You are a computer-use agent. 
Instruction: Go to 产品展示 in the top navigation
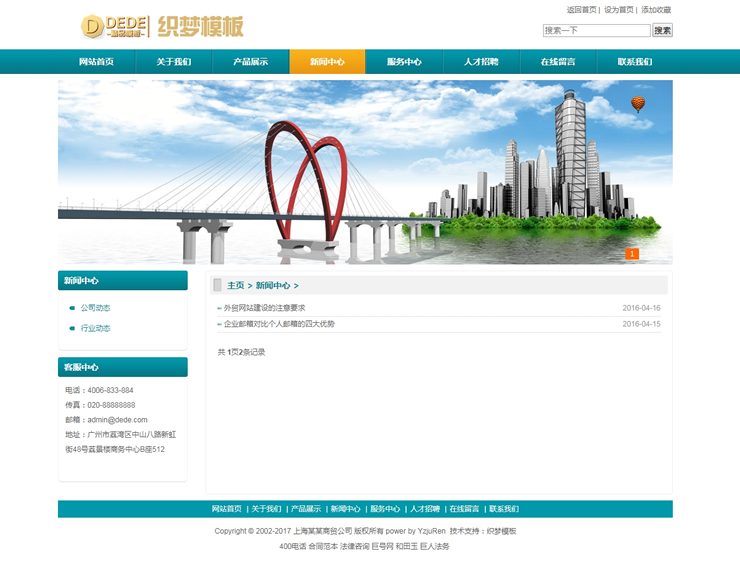[x=250, y=62]
